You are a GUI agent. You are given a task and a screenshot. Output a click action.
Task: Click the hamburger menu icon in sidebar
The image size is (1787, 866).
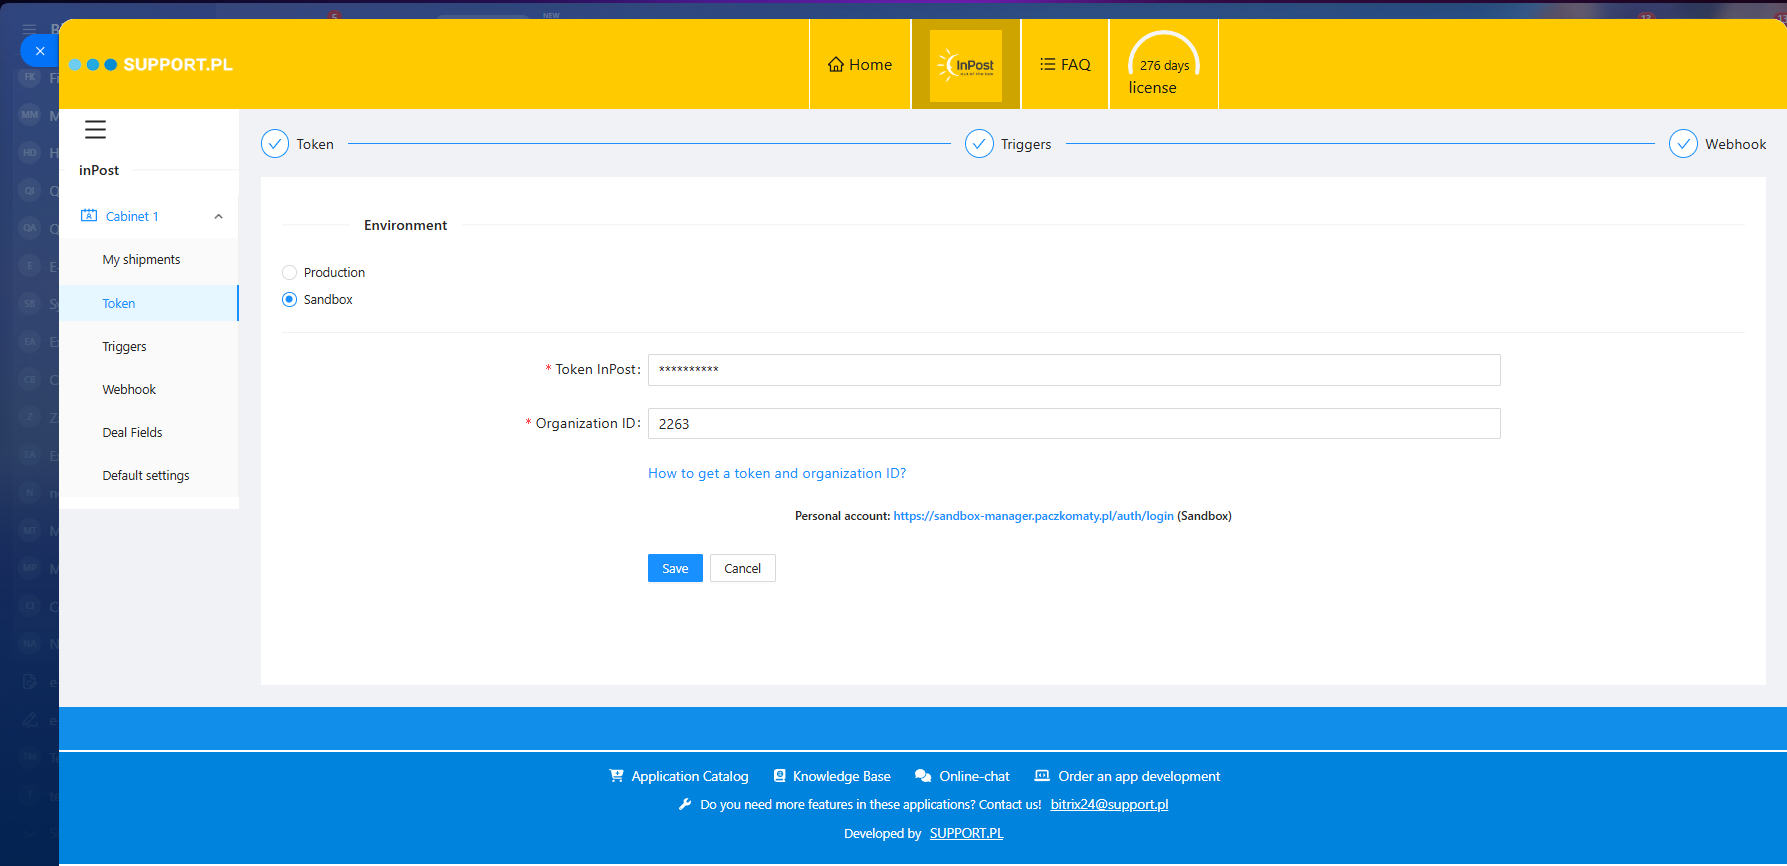[95, 130]
